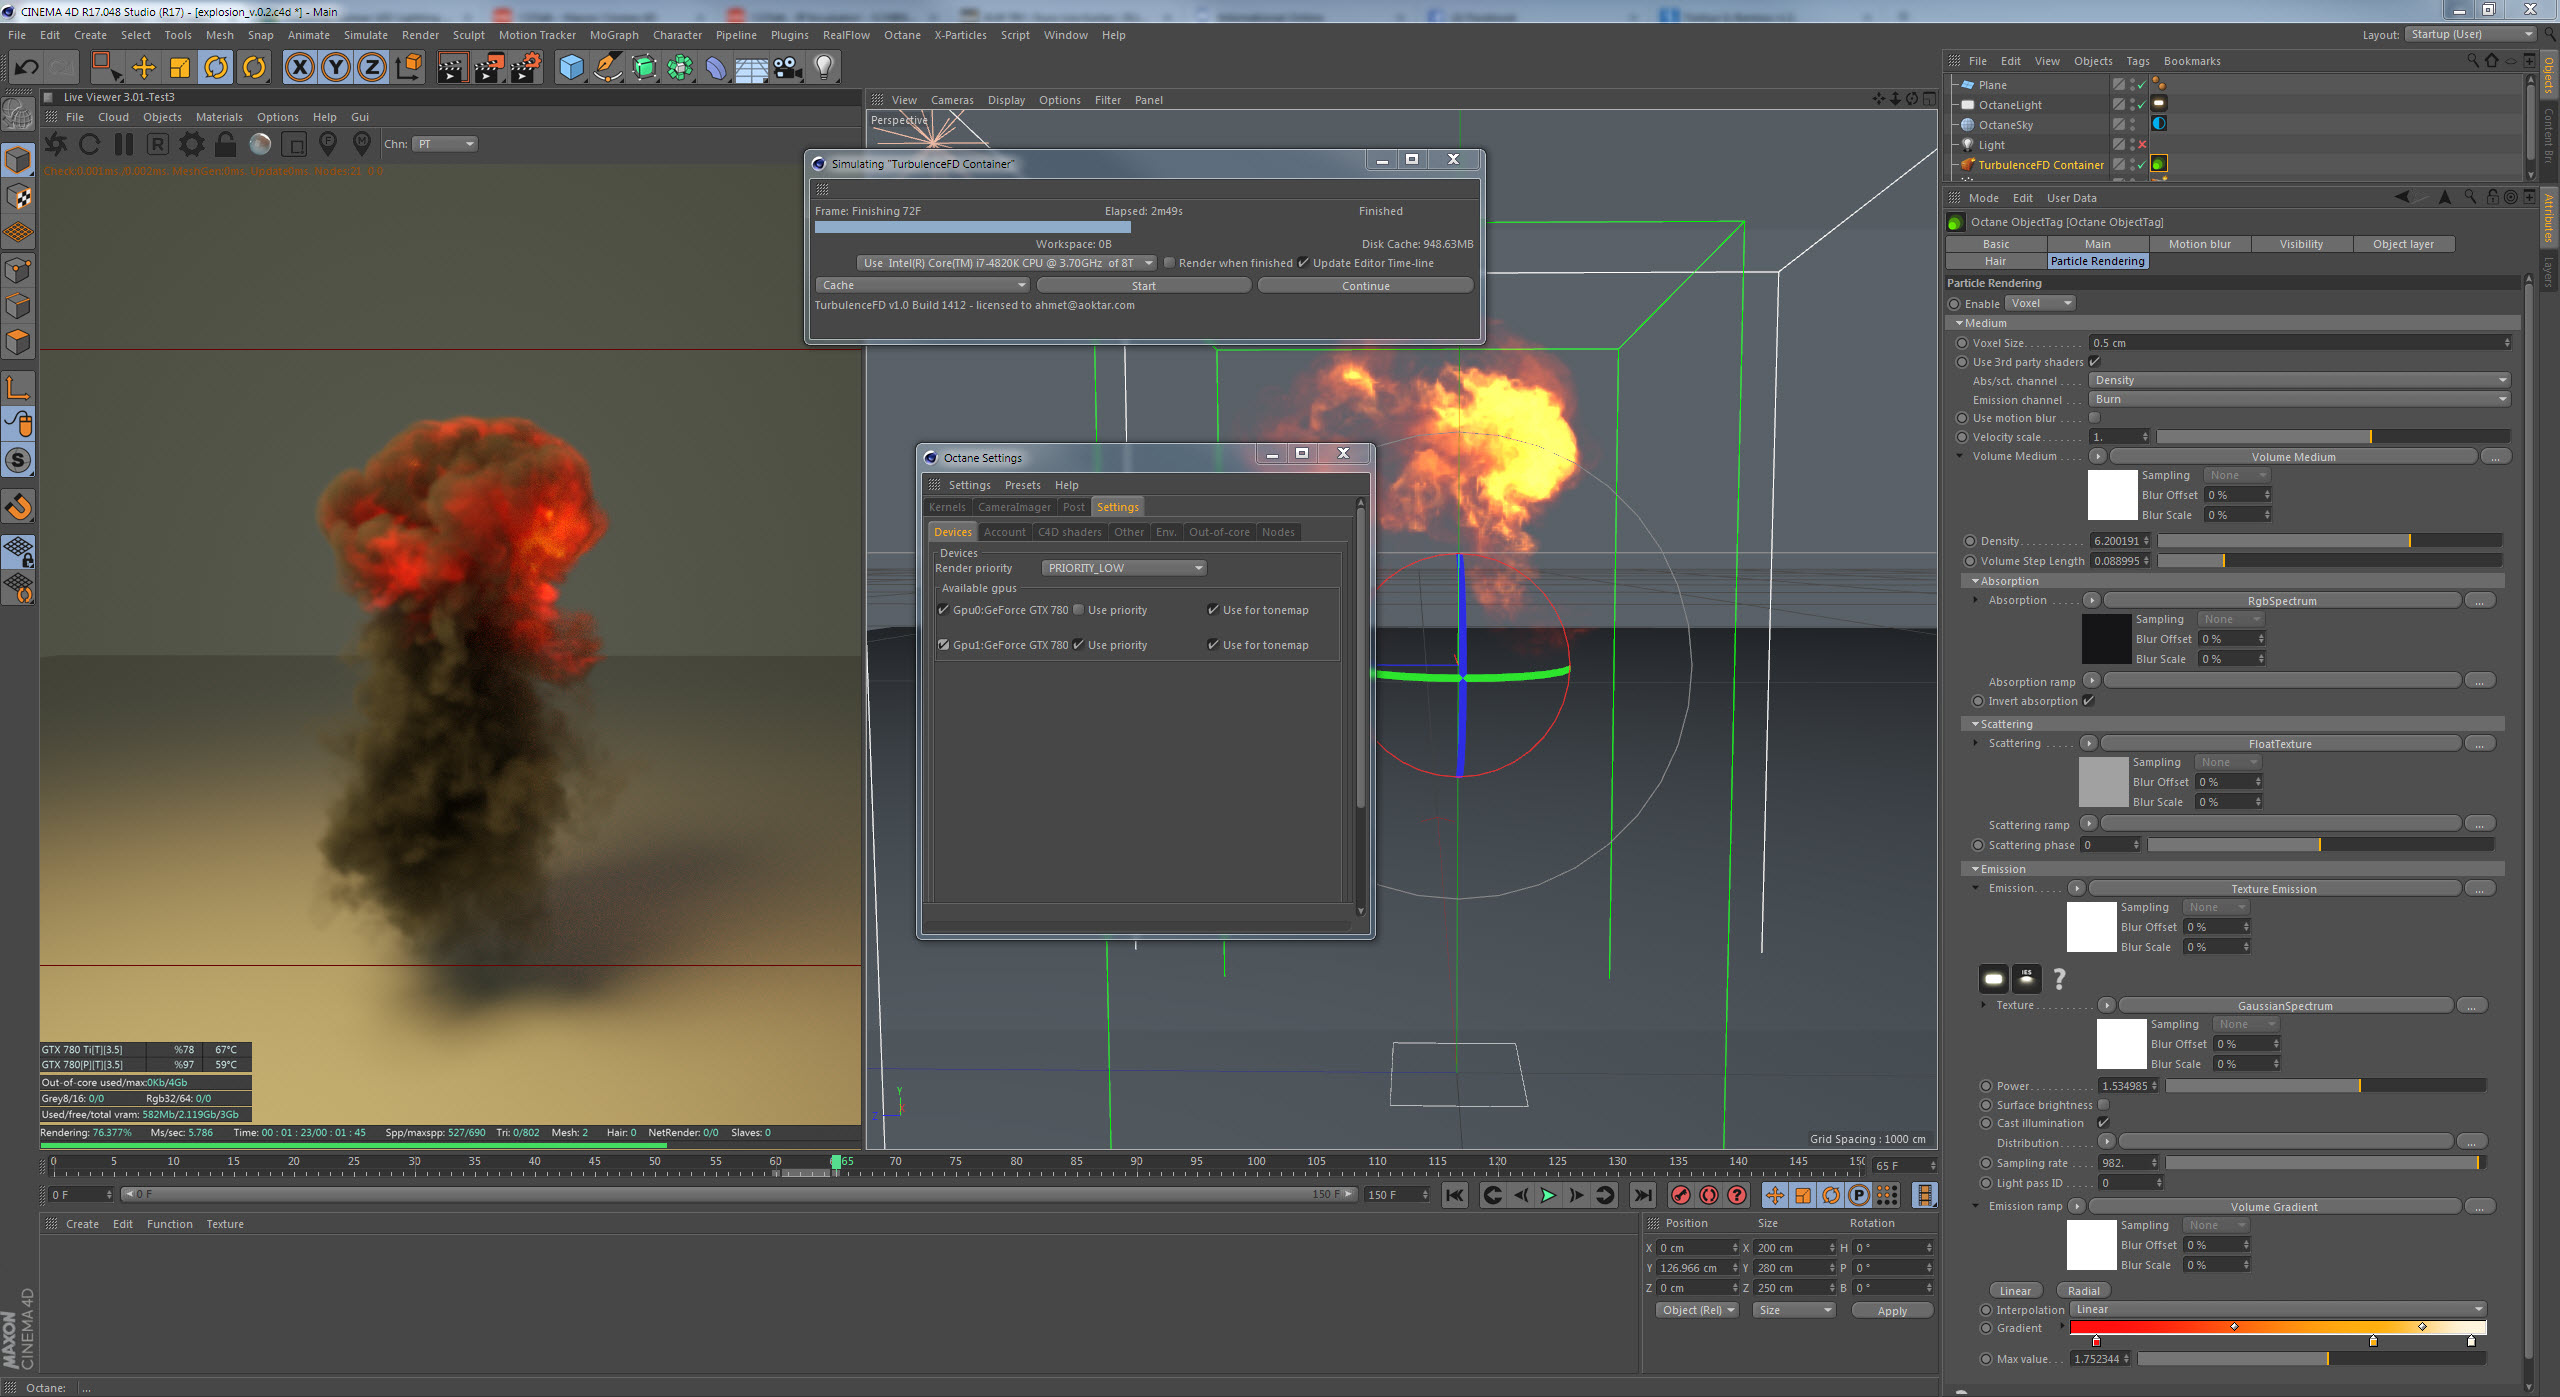The width and height of the screenshot is (2560, 1397).
Task: Click the Camera object icon
Action: click(788, 67)
